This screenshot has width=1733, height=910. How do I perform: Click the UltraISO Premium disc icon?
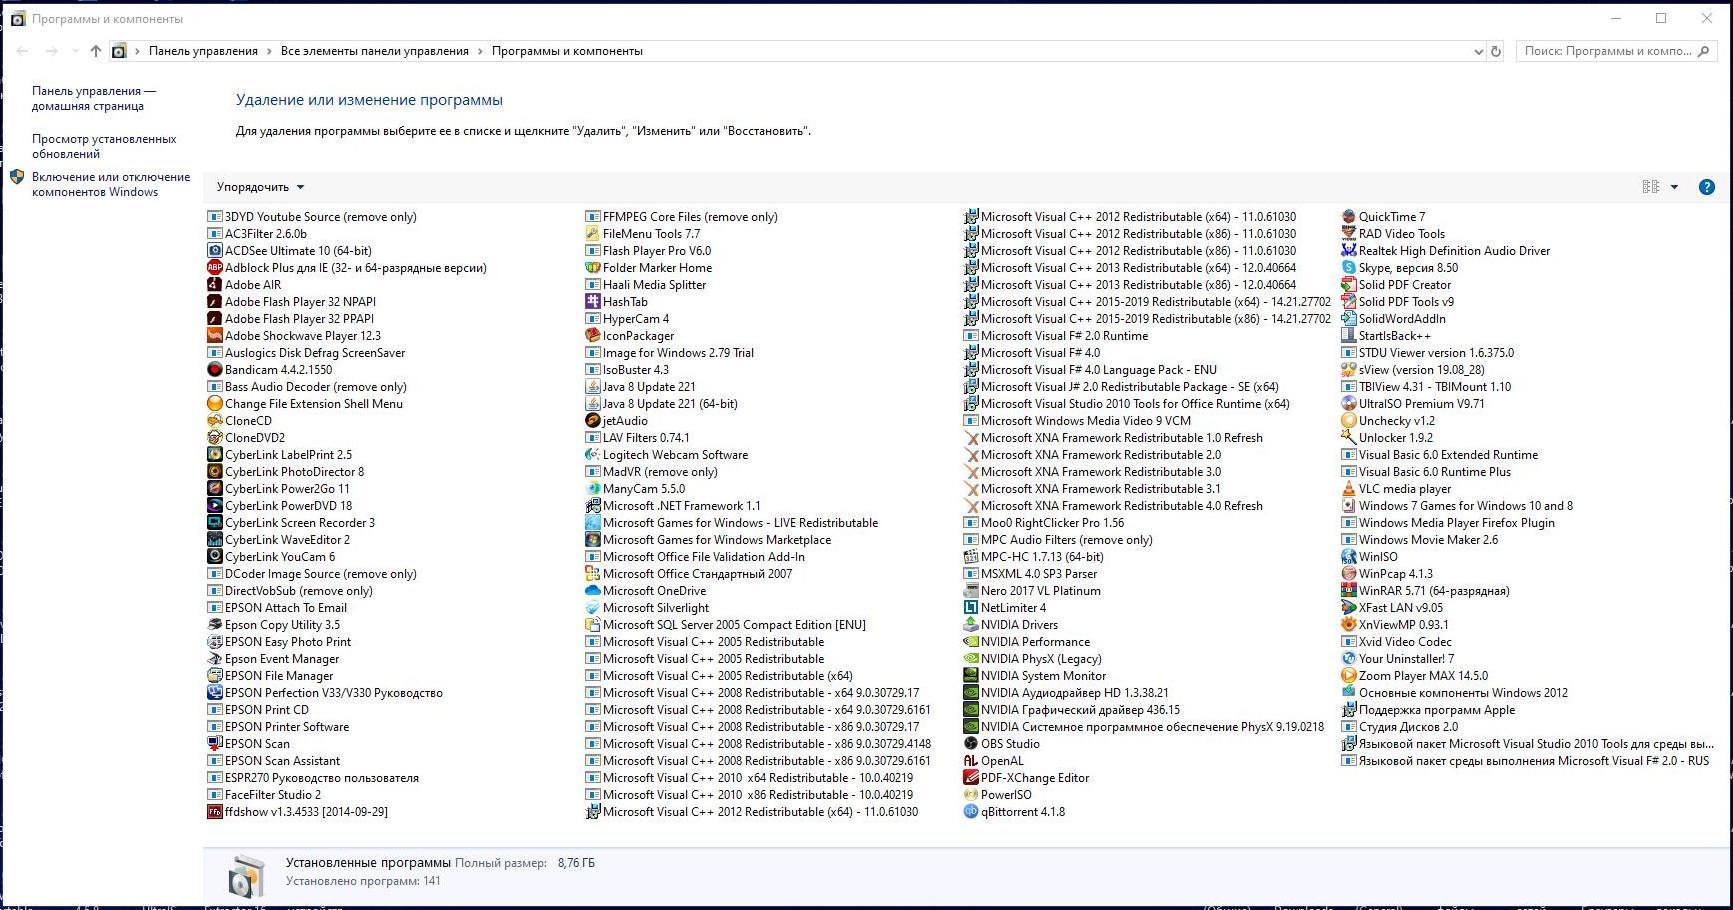1348,404
